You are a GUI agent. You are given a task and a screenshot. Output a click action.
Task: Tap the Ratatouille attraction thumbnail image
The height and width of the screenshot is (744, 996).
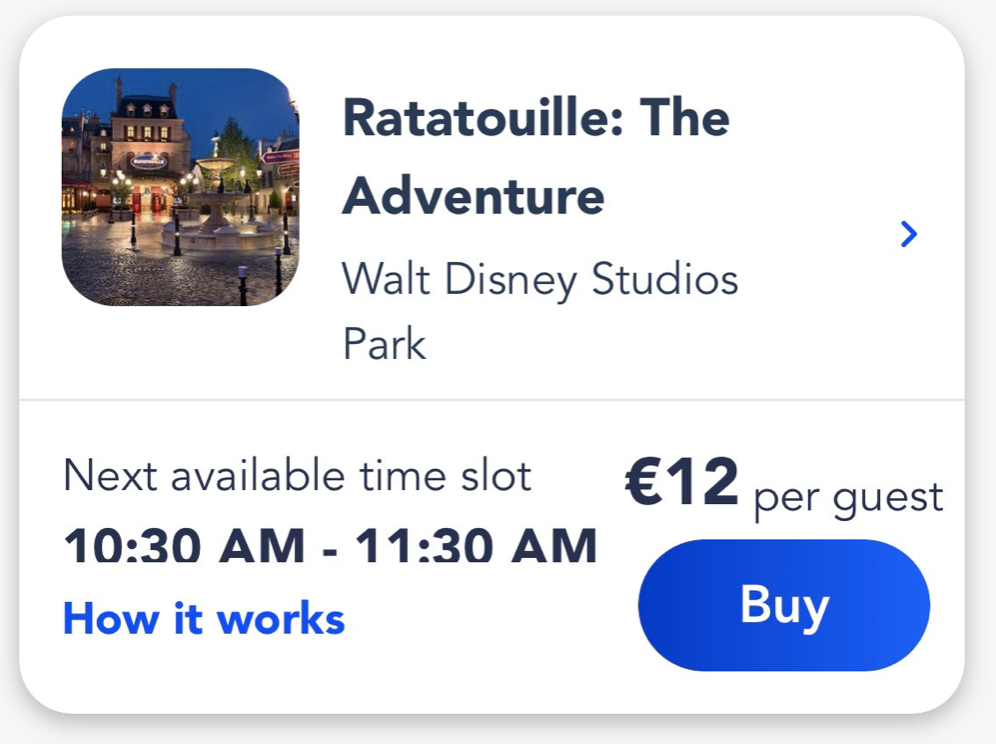tap(180, 187)
